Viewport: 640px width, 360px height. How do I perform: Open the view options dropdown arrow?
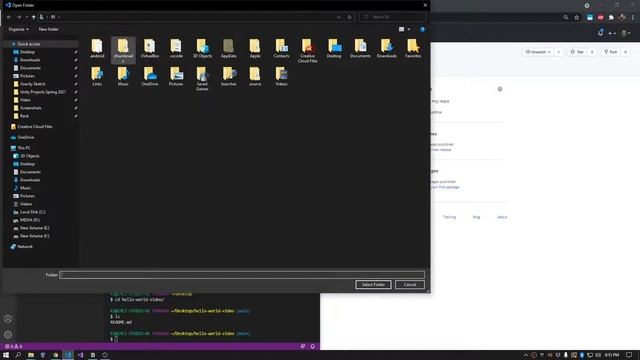409,29
